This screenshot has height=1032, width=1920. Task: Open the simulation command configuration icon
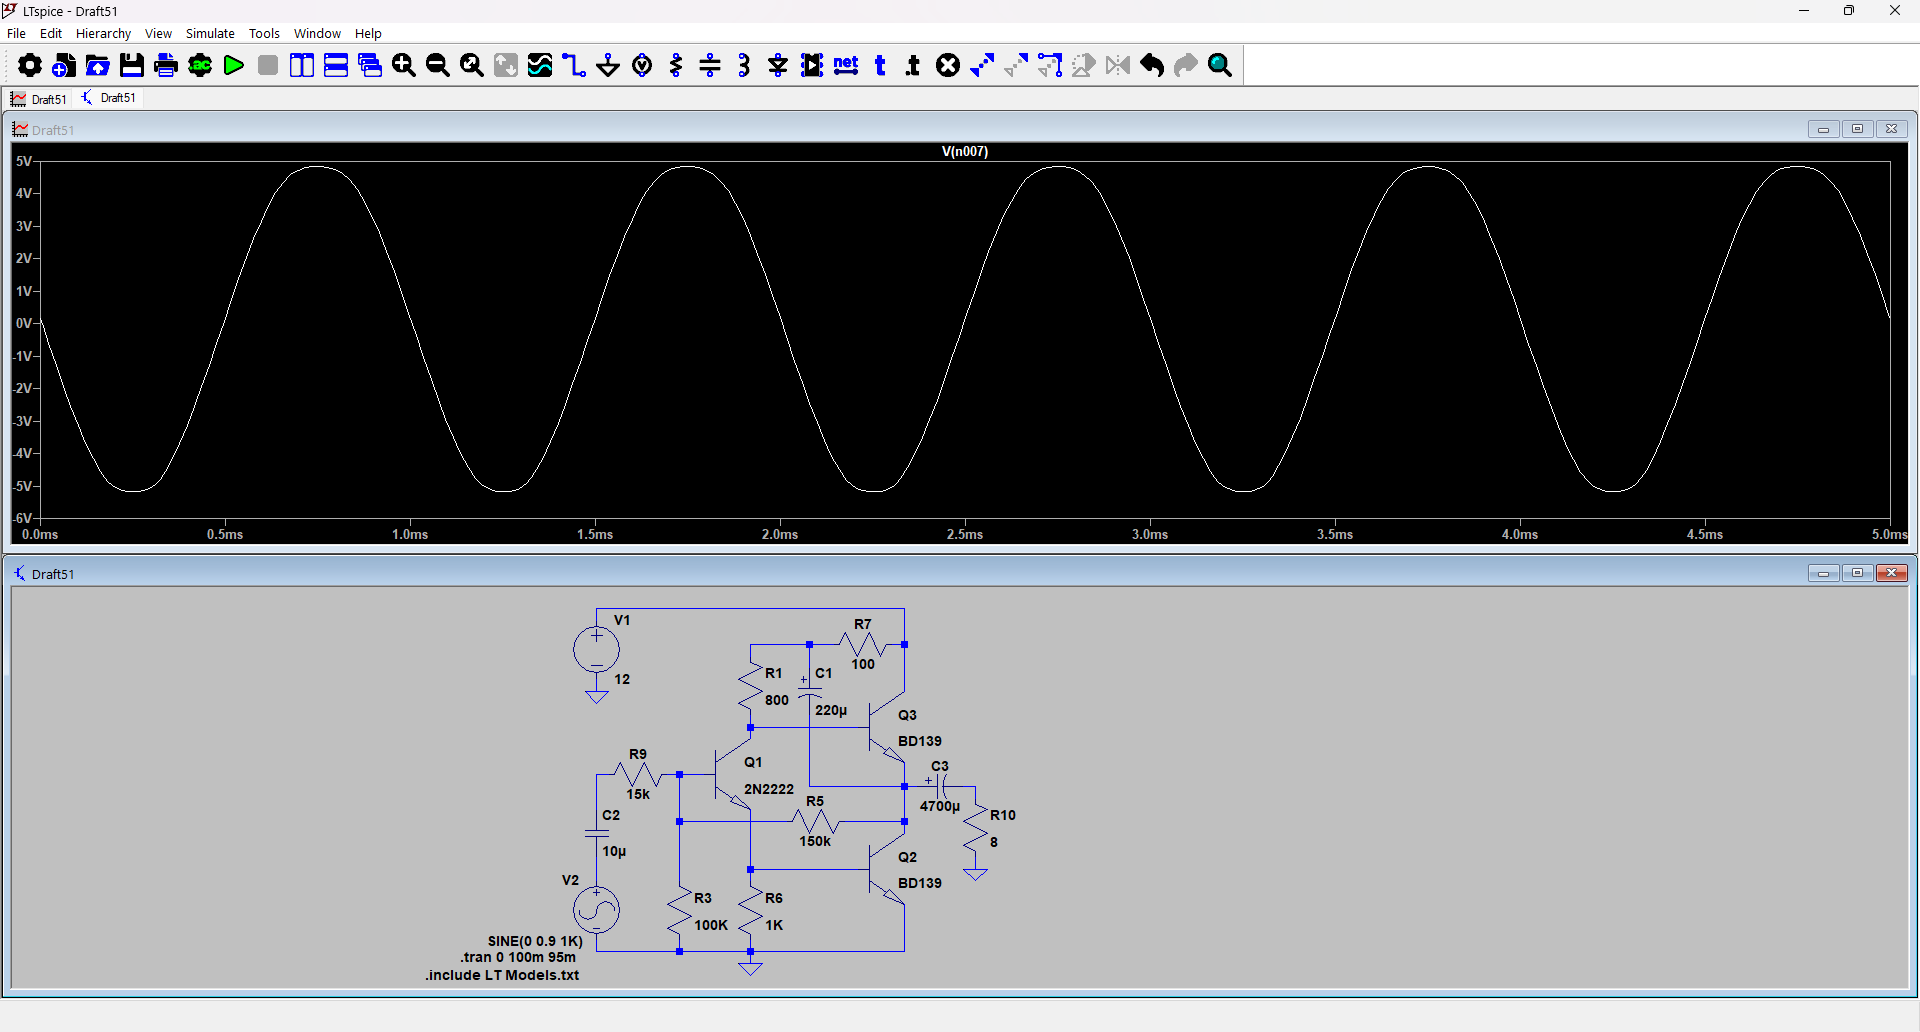click(200, 66)
